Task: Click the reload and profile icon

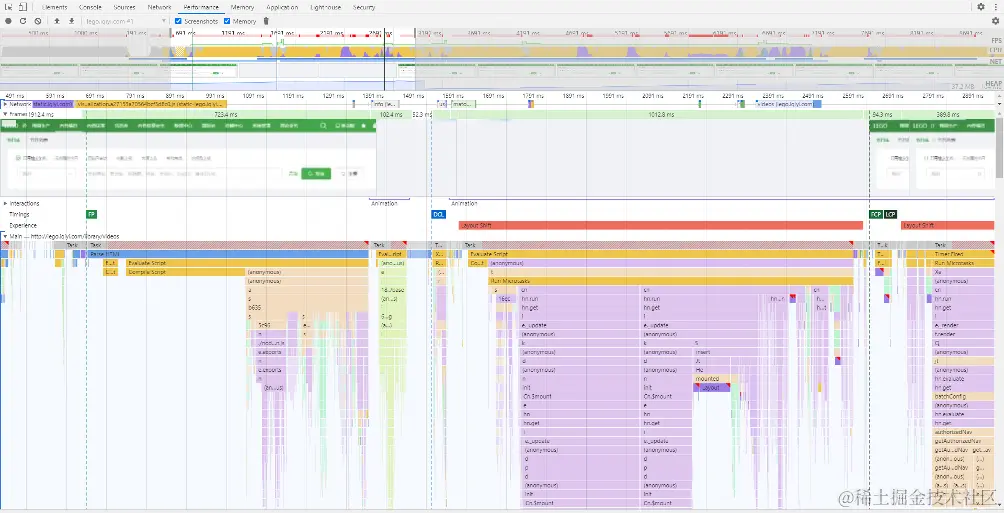Action: click(23, 21)
